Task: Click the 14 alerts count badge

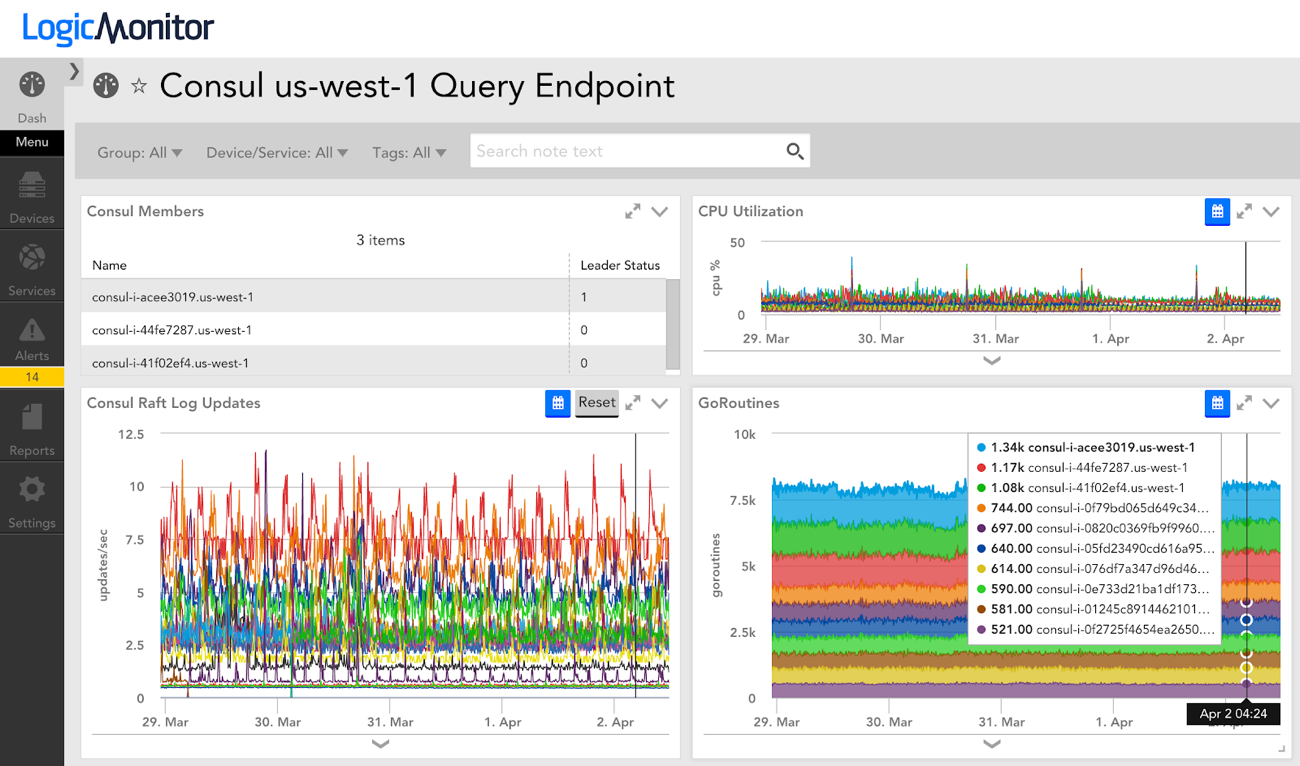Action: 32,377
